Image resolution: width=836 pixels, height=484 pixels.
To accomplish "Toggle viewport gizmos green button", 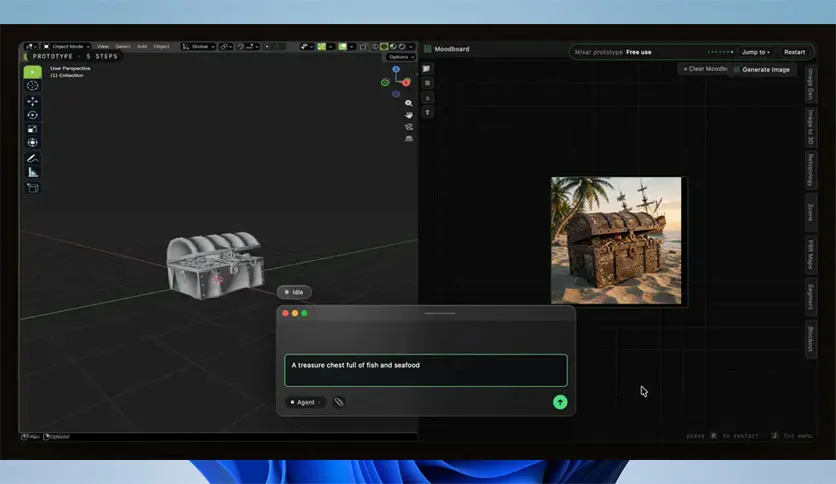I will (321, 46).
